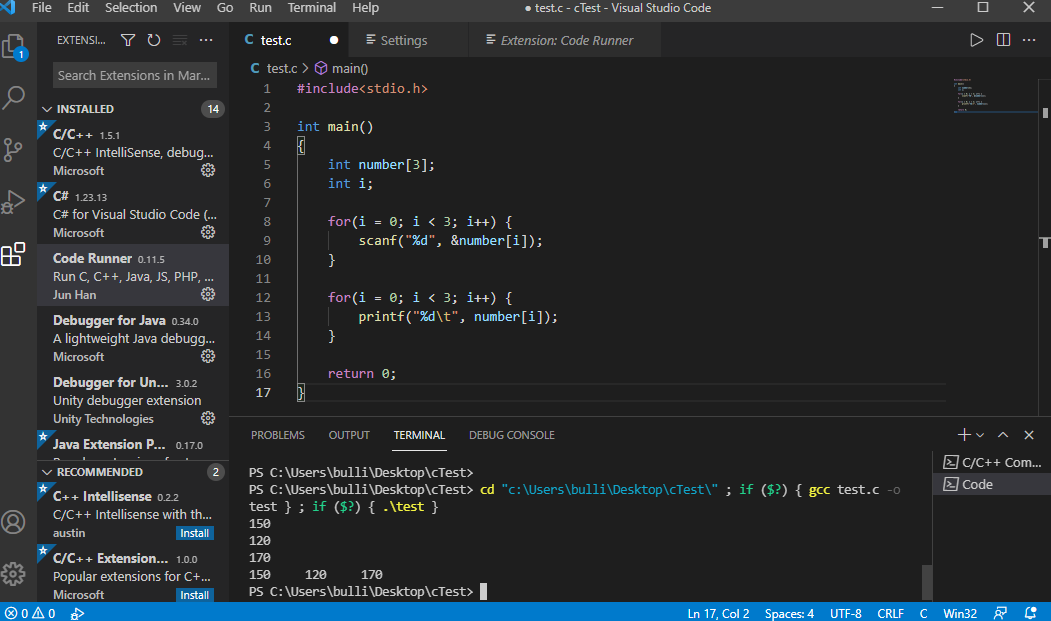Image resolution: width=1051 pixels, height=621 pixels.
Task: Open editor more actions ellipsis
Action: pyautogui.click(x=1029, y=40)
